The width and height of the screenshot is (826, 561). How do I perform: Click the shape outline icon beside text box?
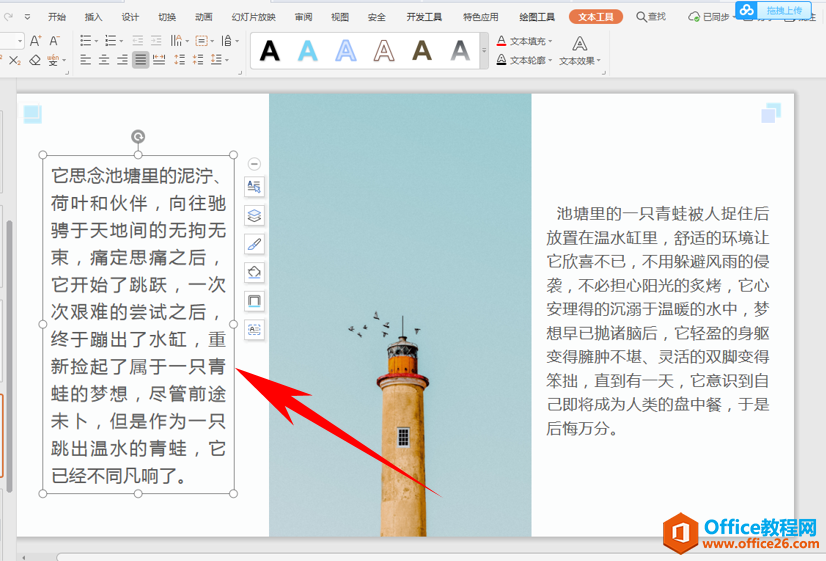[254, 301]
